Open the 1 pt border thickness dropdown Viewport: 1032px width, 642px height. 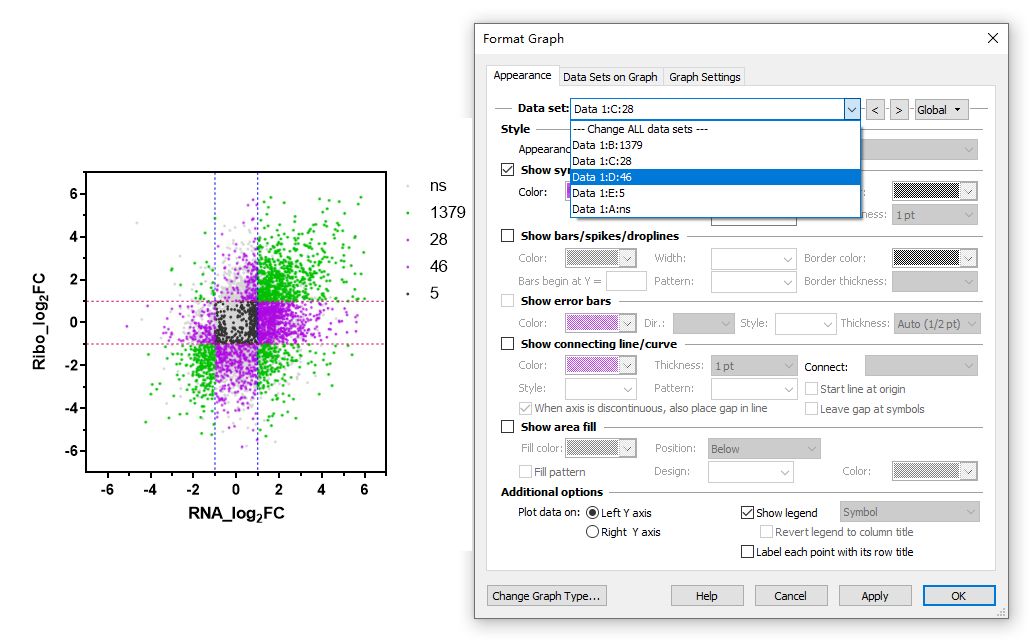[x=935, y=215]
